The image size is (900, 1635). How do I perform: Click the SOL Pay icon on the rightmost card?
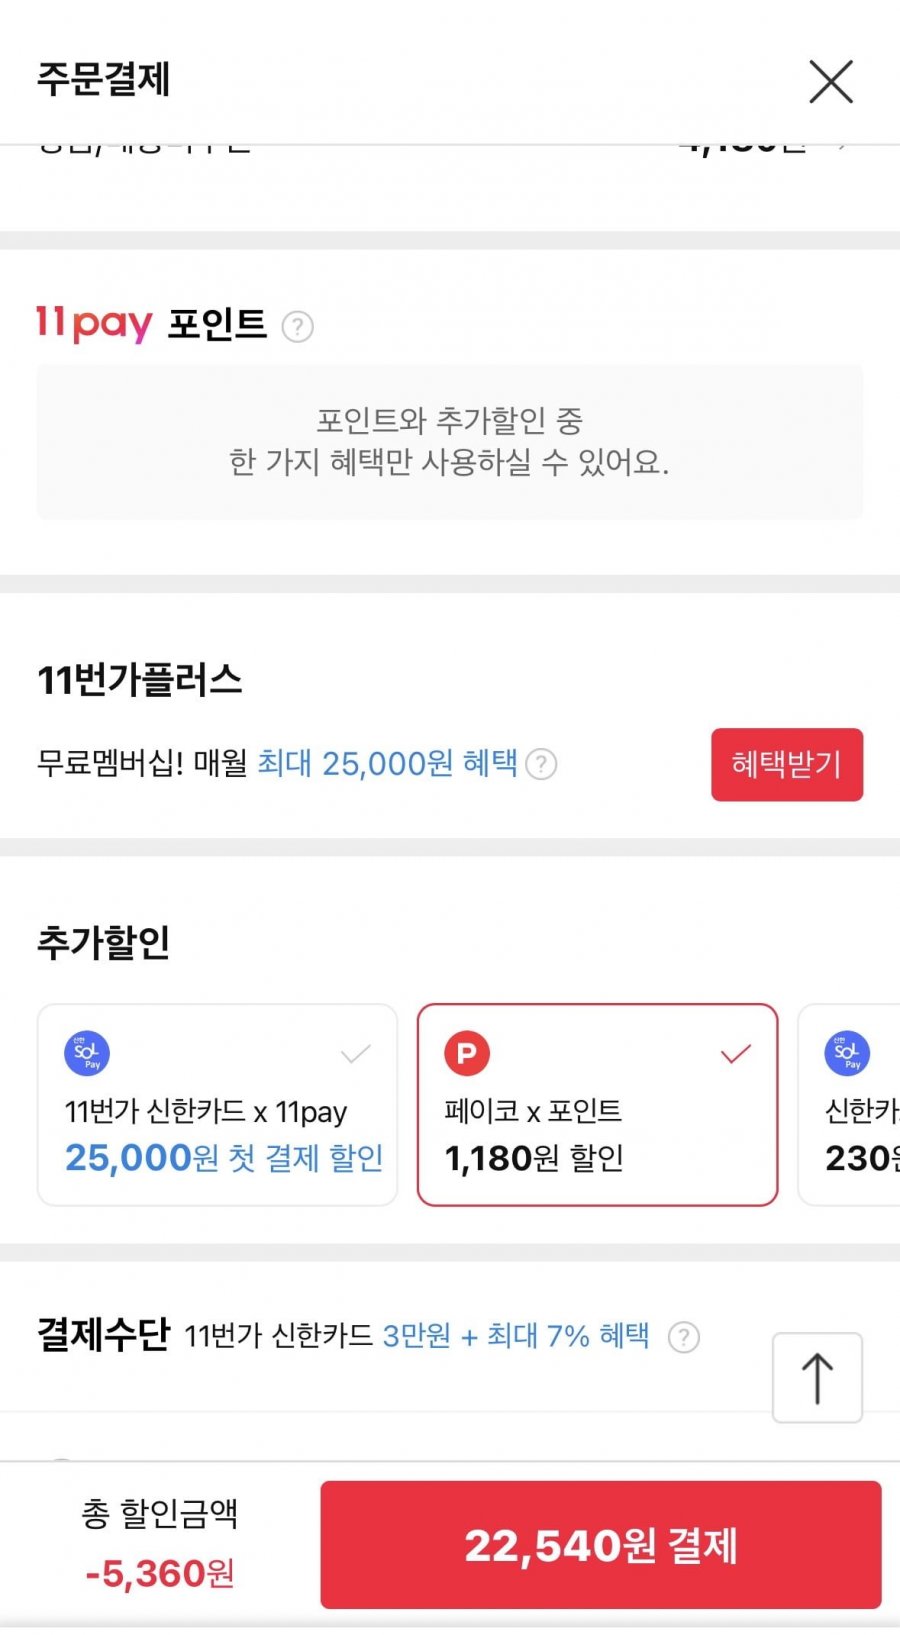pyautogui.click(x=847, y=1053)
